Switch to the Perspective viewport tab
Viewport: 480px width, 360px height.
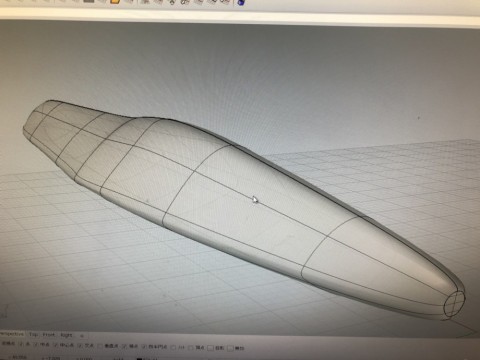point(12,334)
